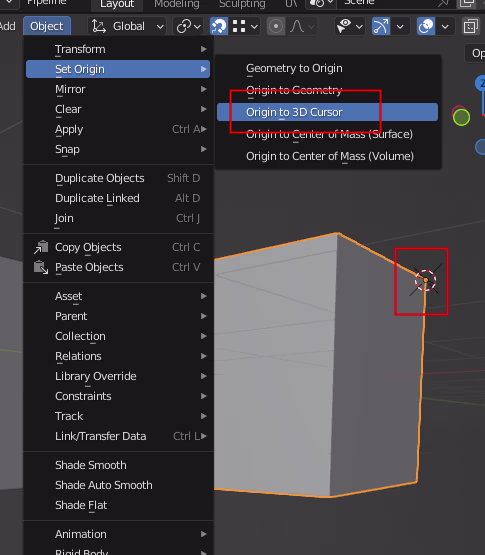Open the Snap submenu

tap(118, 149)
